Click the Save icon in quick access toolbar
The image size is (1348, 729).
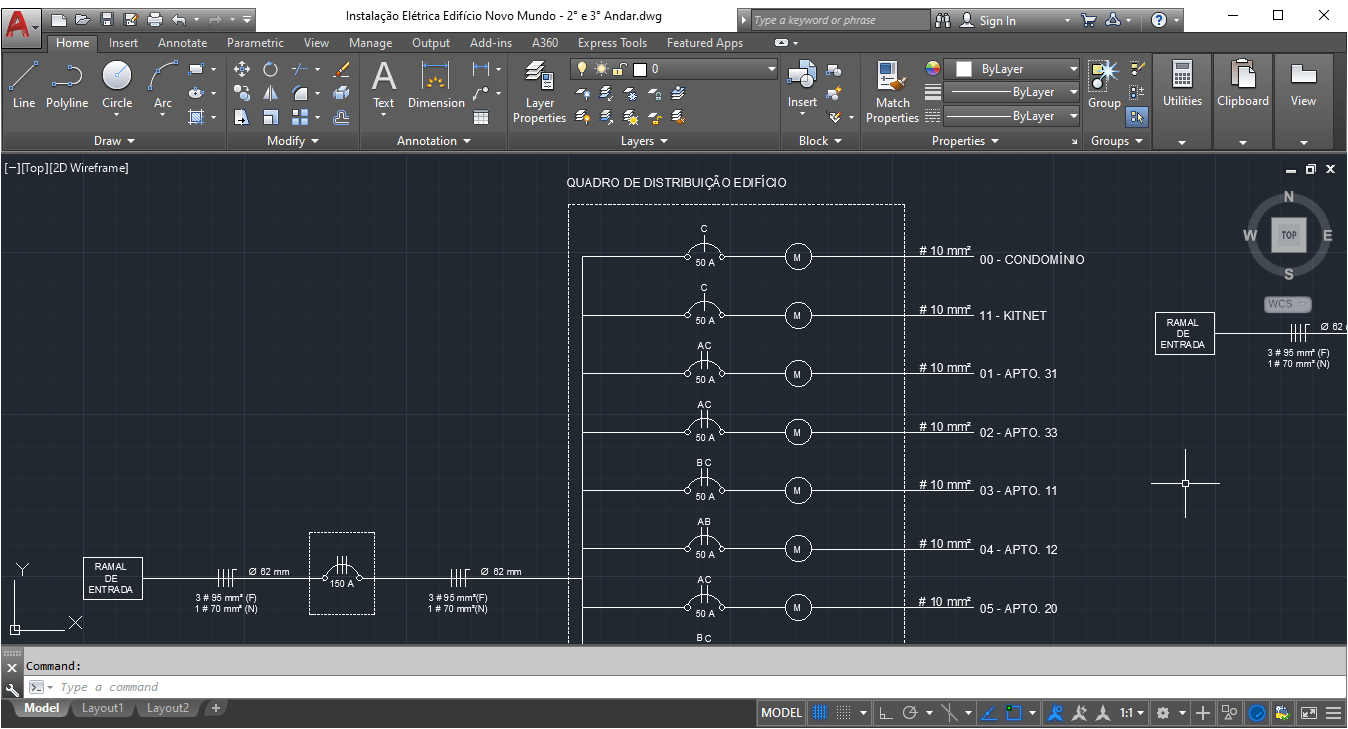106,19
